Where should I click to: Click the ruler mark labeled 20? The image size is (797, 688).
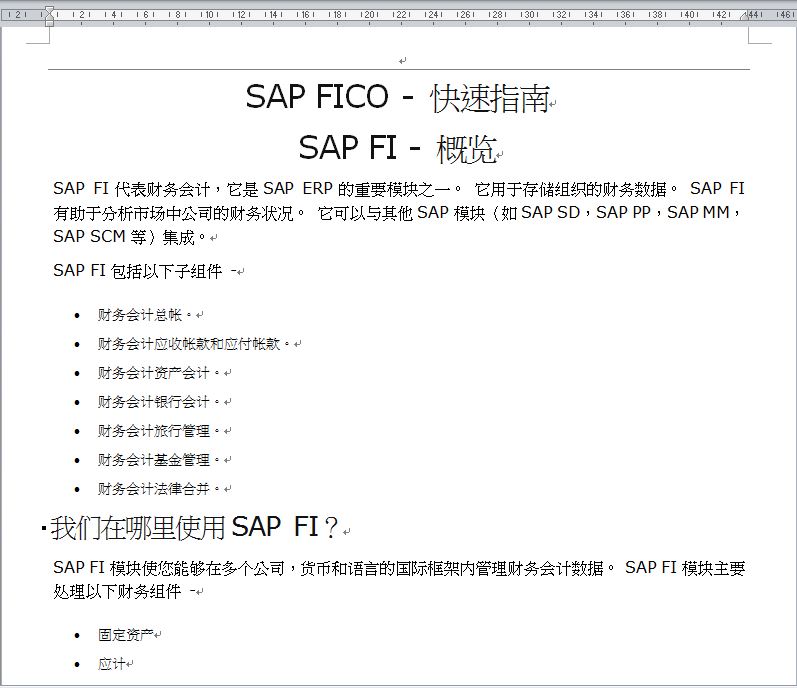[370, 15]
